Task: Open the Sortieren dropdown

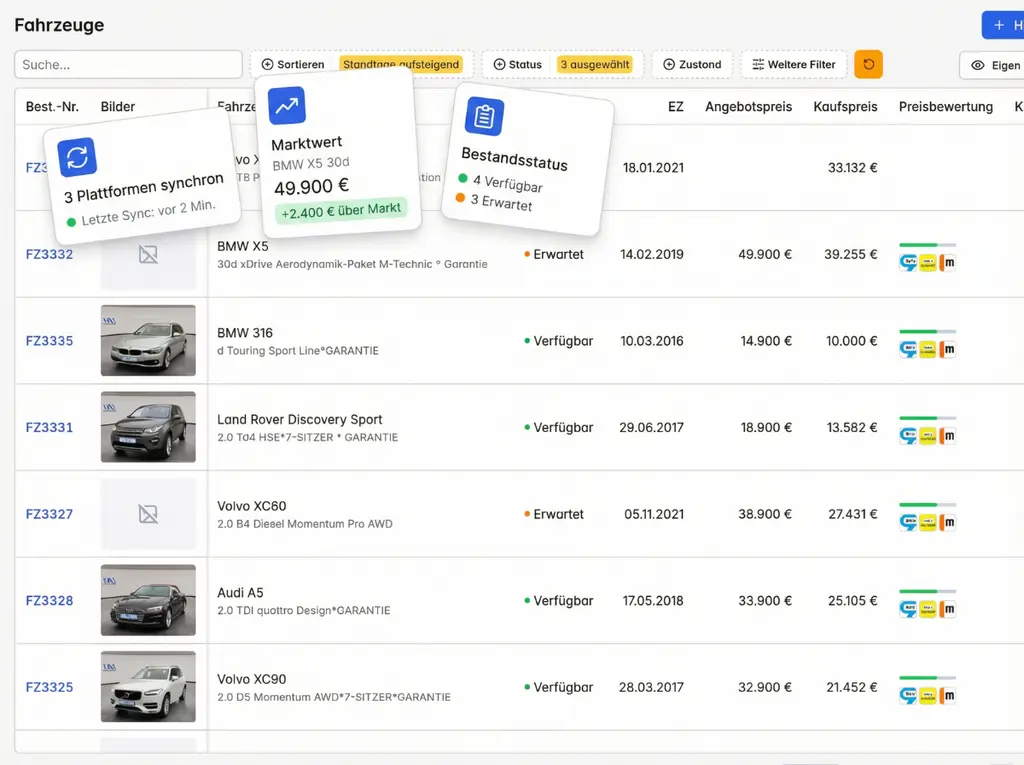Action: pyautogui.click(x=294, y=65)
